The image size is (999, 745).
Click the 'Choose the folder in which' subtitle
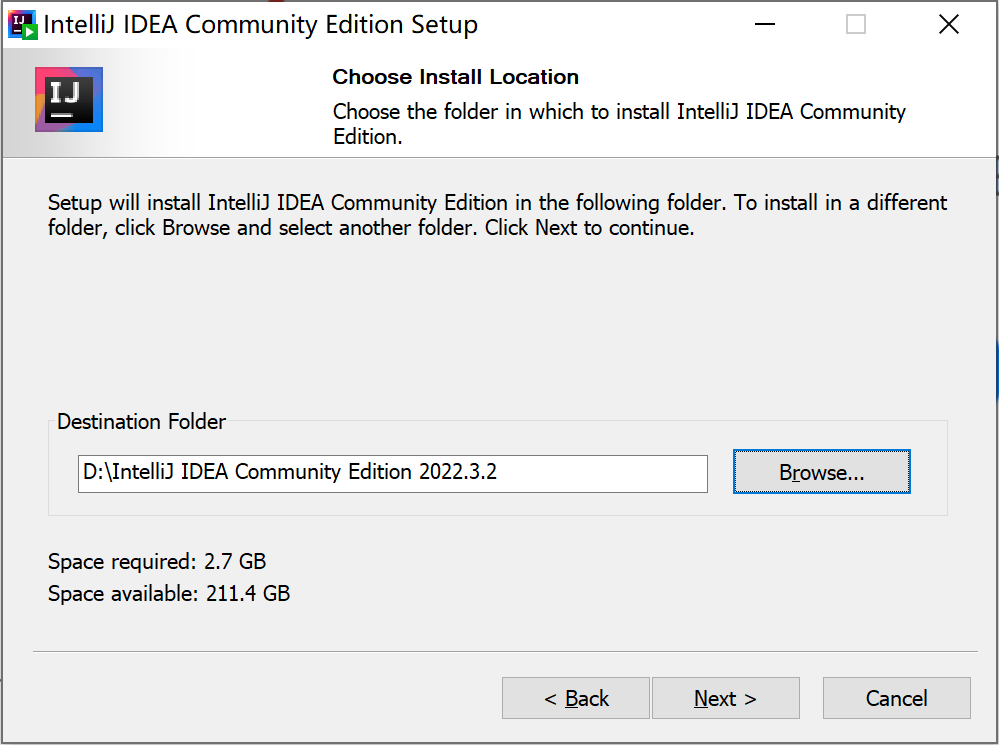[619, 124]
